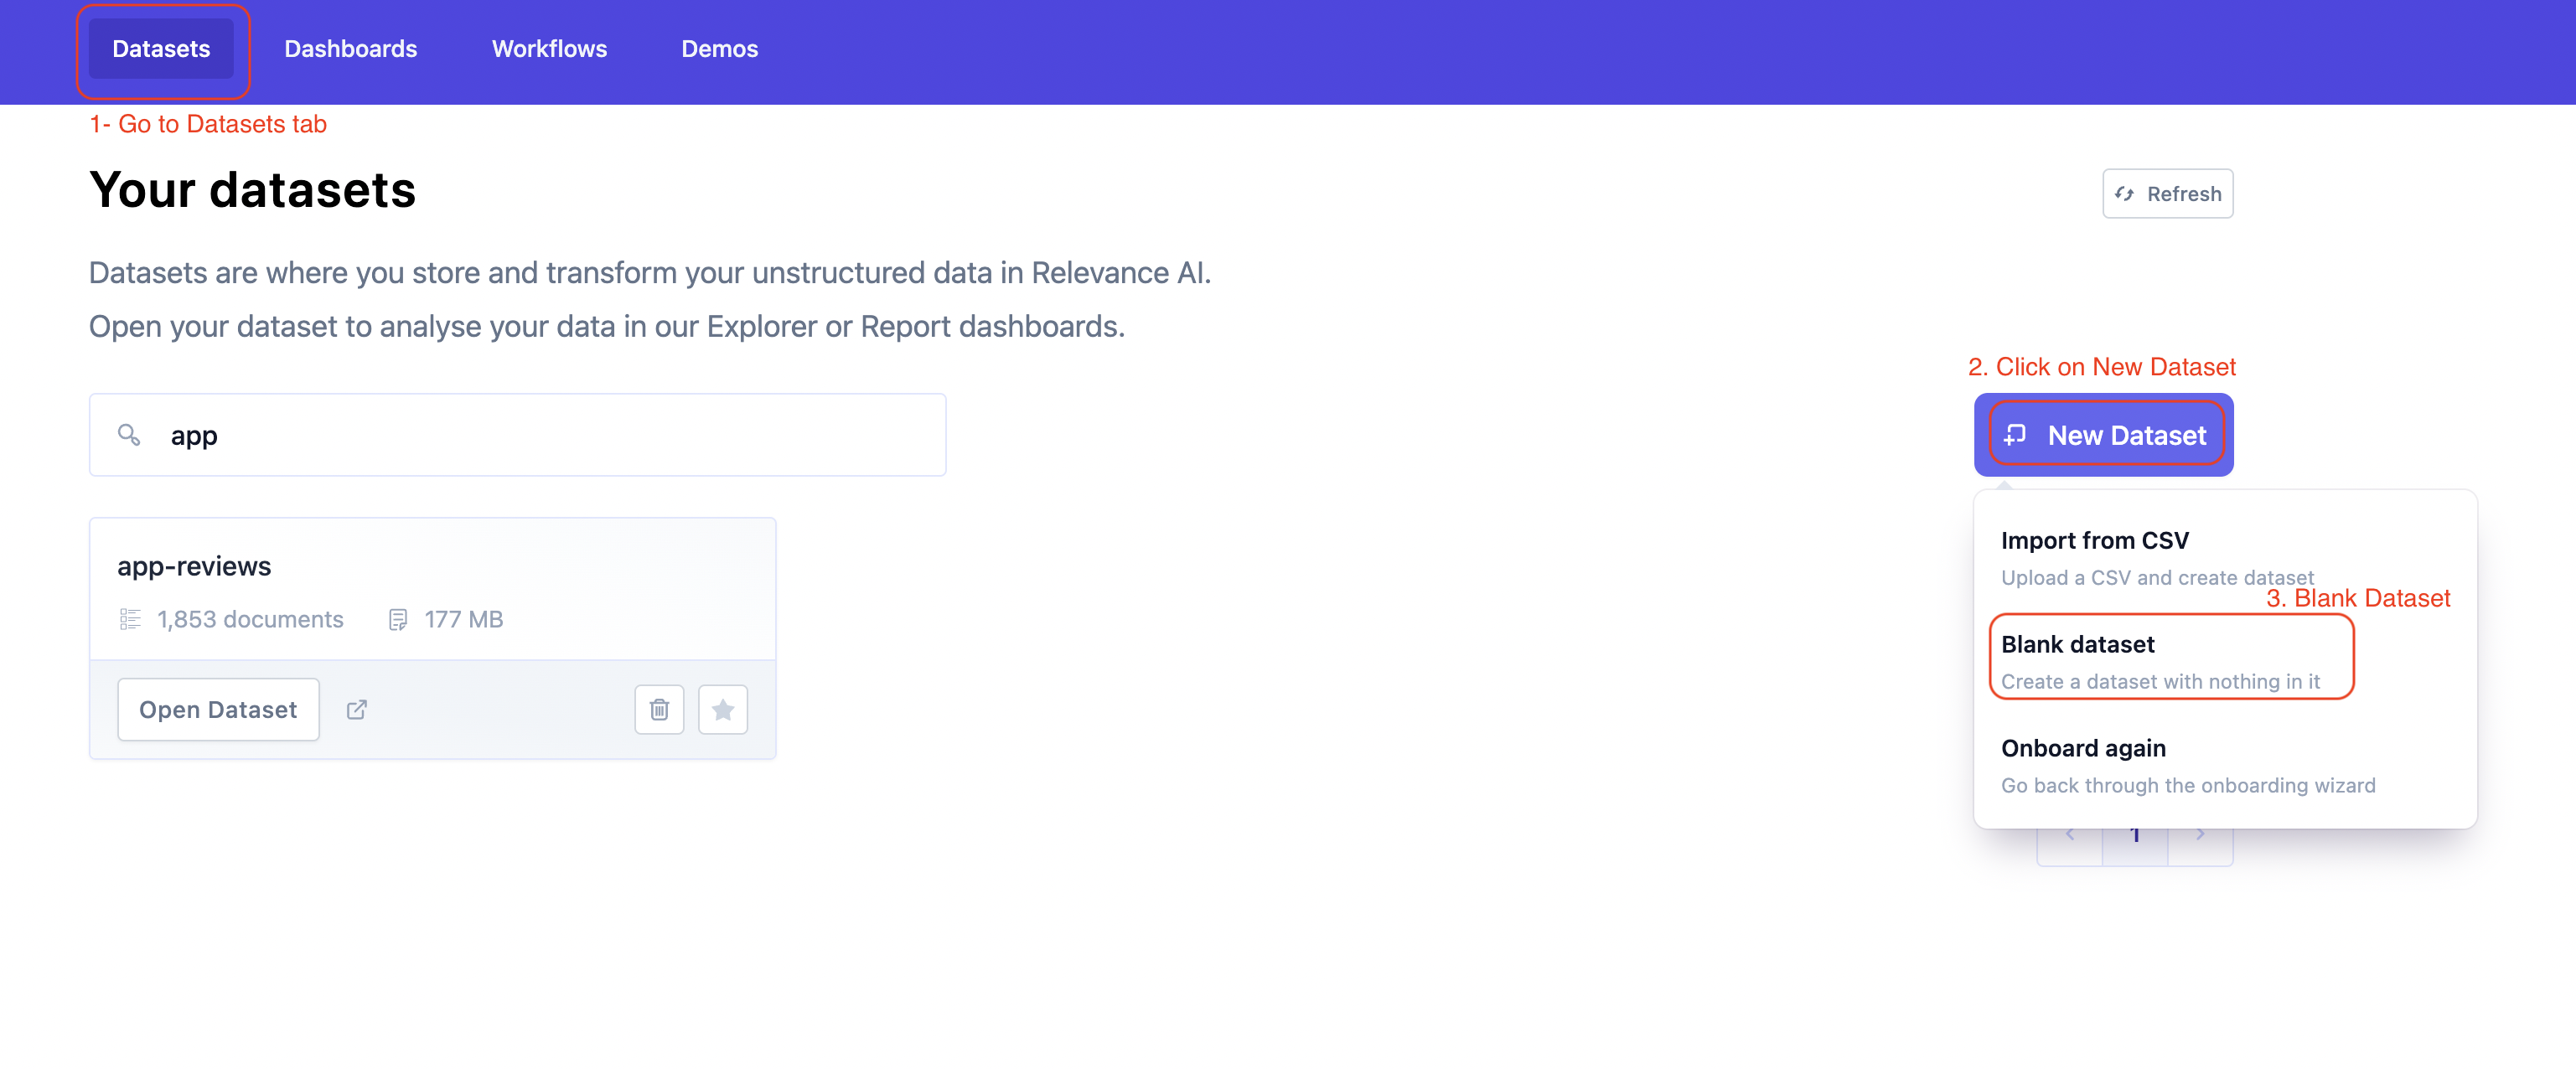This screenshot has height=1069, width=2576.
Task: Click the Open Dataset button
Action: pyautogui.click(x=218, y=709)
